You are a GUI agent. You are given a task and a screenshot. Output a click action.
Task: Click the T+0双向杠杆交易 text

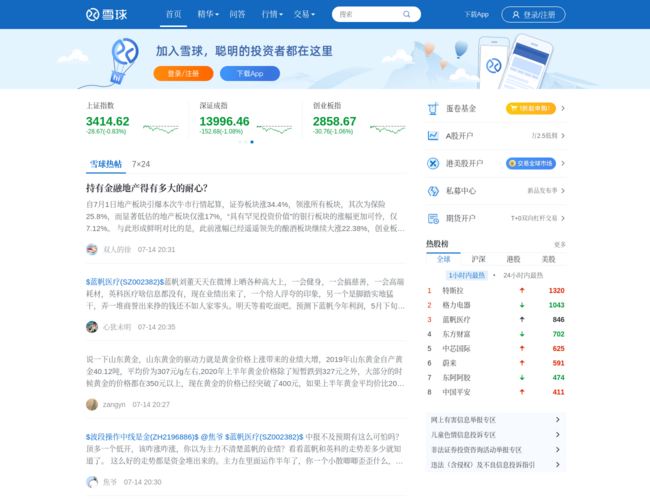click(534, 218)
